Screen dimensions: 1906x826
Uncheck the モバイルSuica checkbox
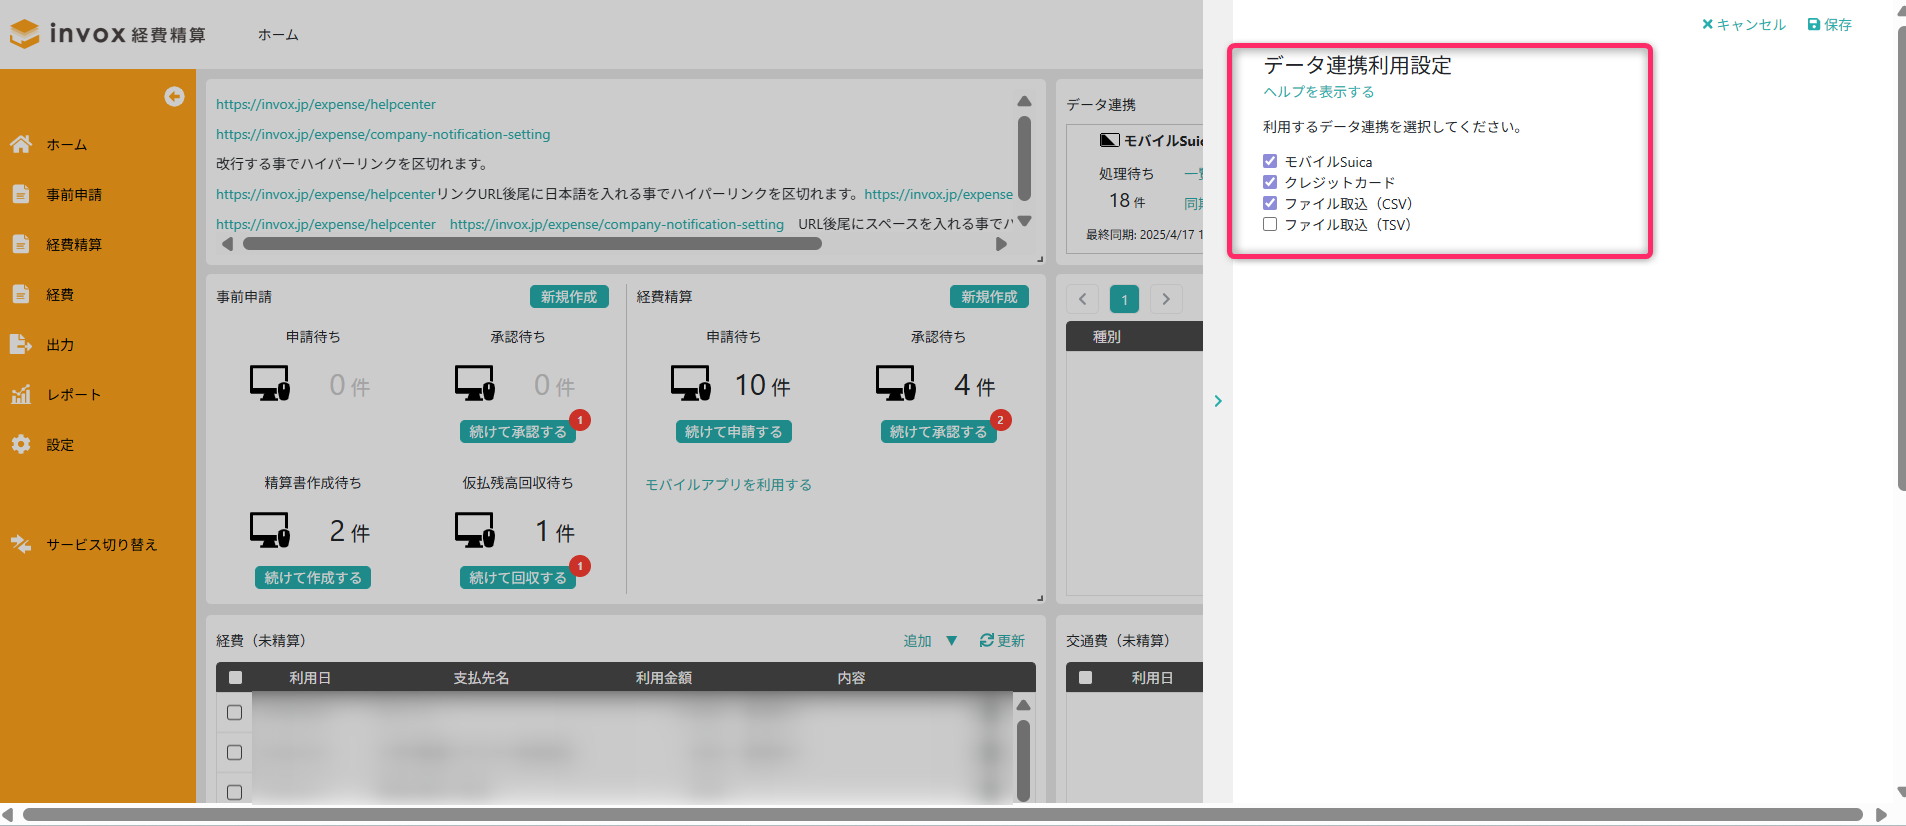tap(1270, 161)
